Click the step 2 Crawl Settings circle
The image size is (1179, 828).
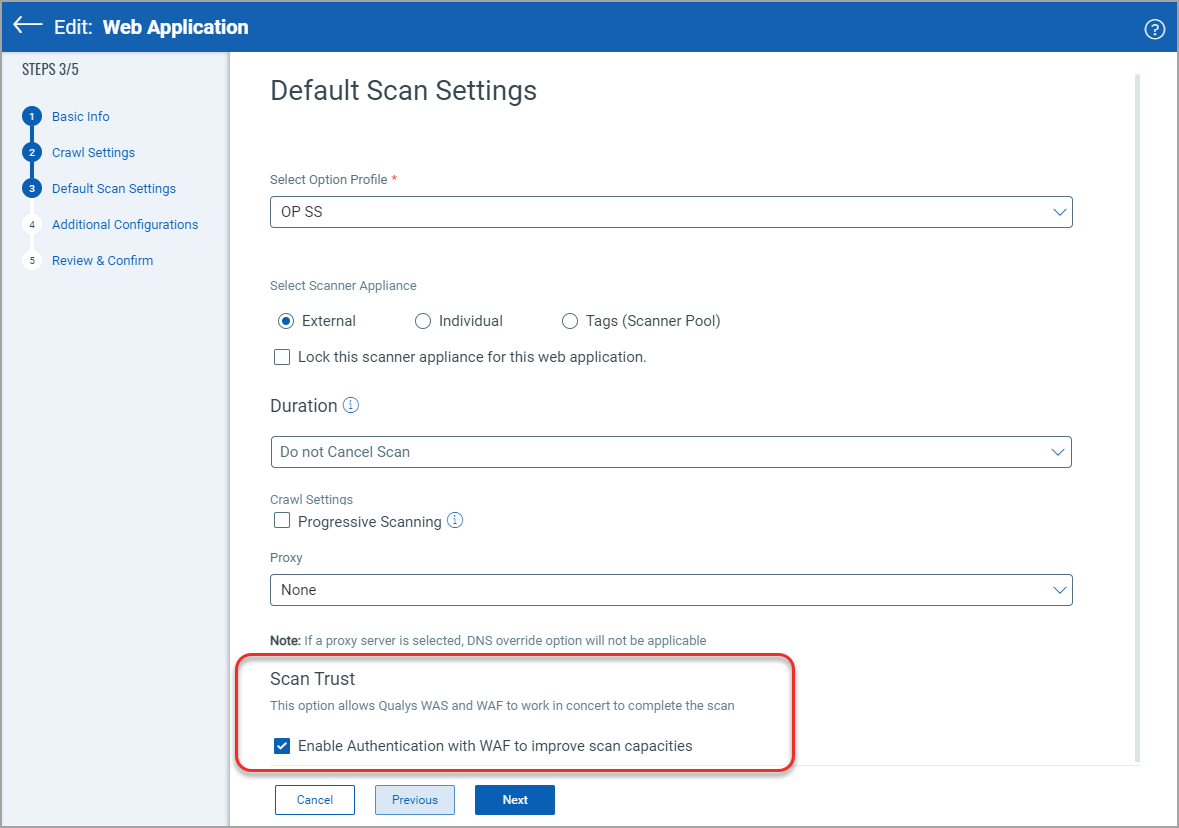tap(31, 152)
